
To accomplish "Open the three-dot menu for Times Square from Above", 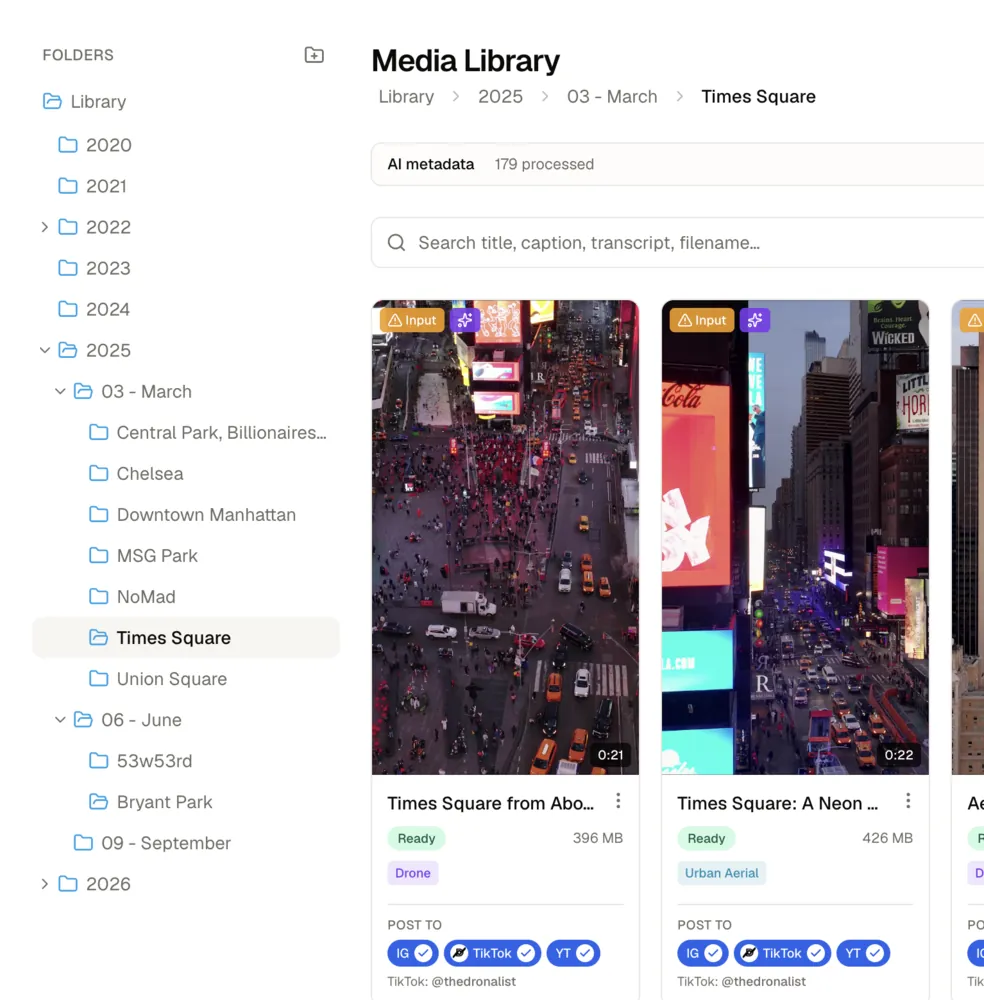I will tap(618, 801).
